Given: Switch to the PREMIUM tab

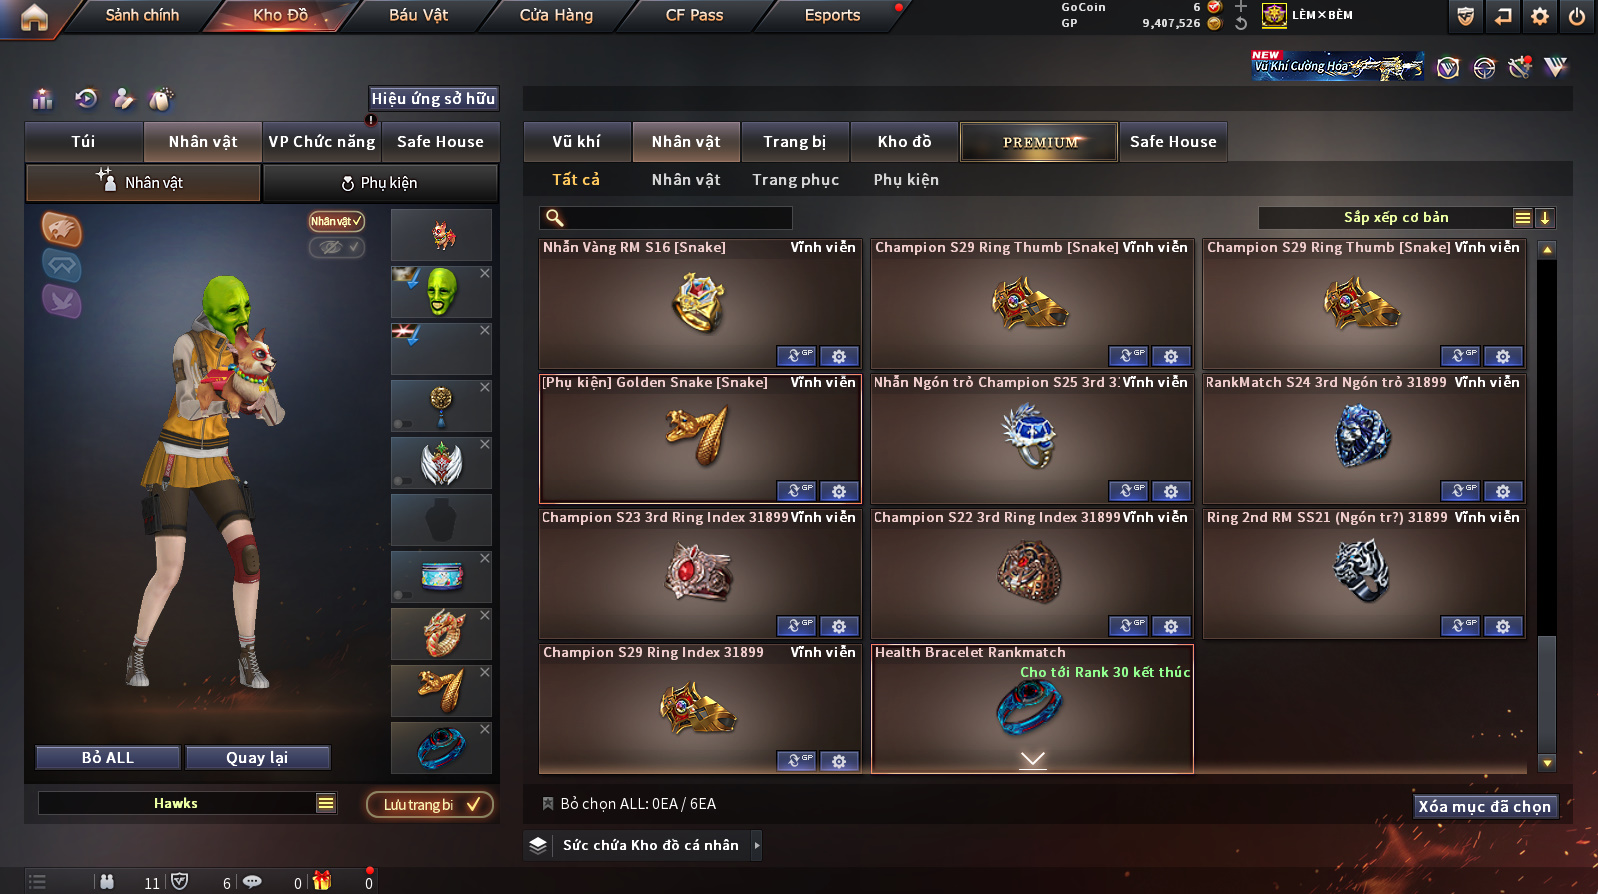Looking at the screenshot, I should pyautogui.click(x=1039, y=142).
